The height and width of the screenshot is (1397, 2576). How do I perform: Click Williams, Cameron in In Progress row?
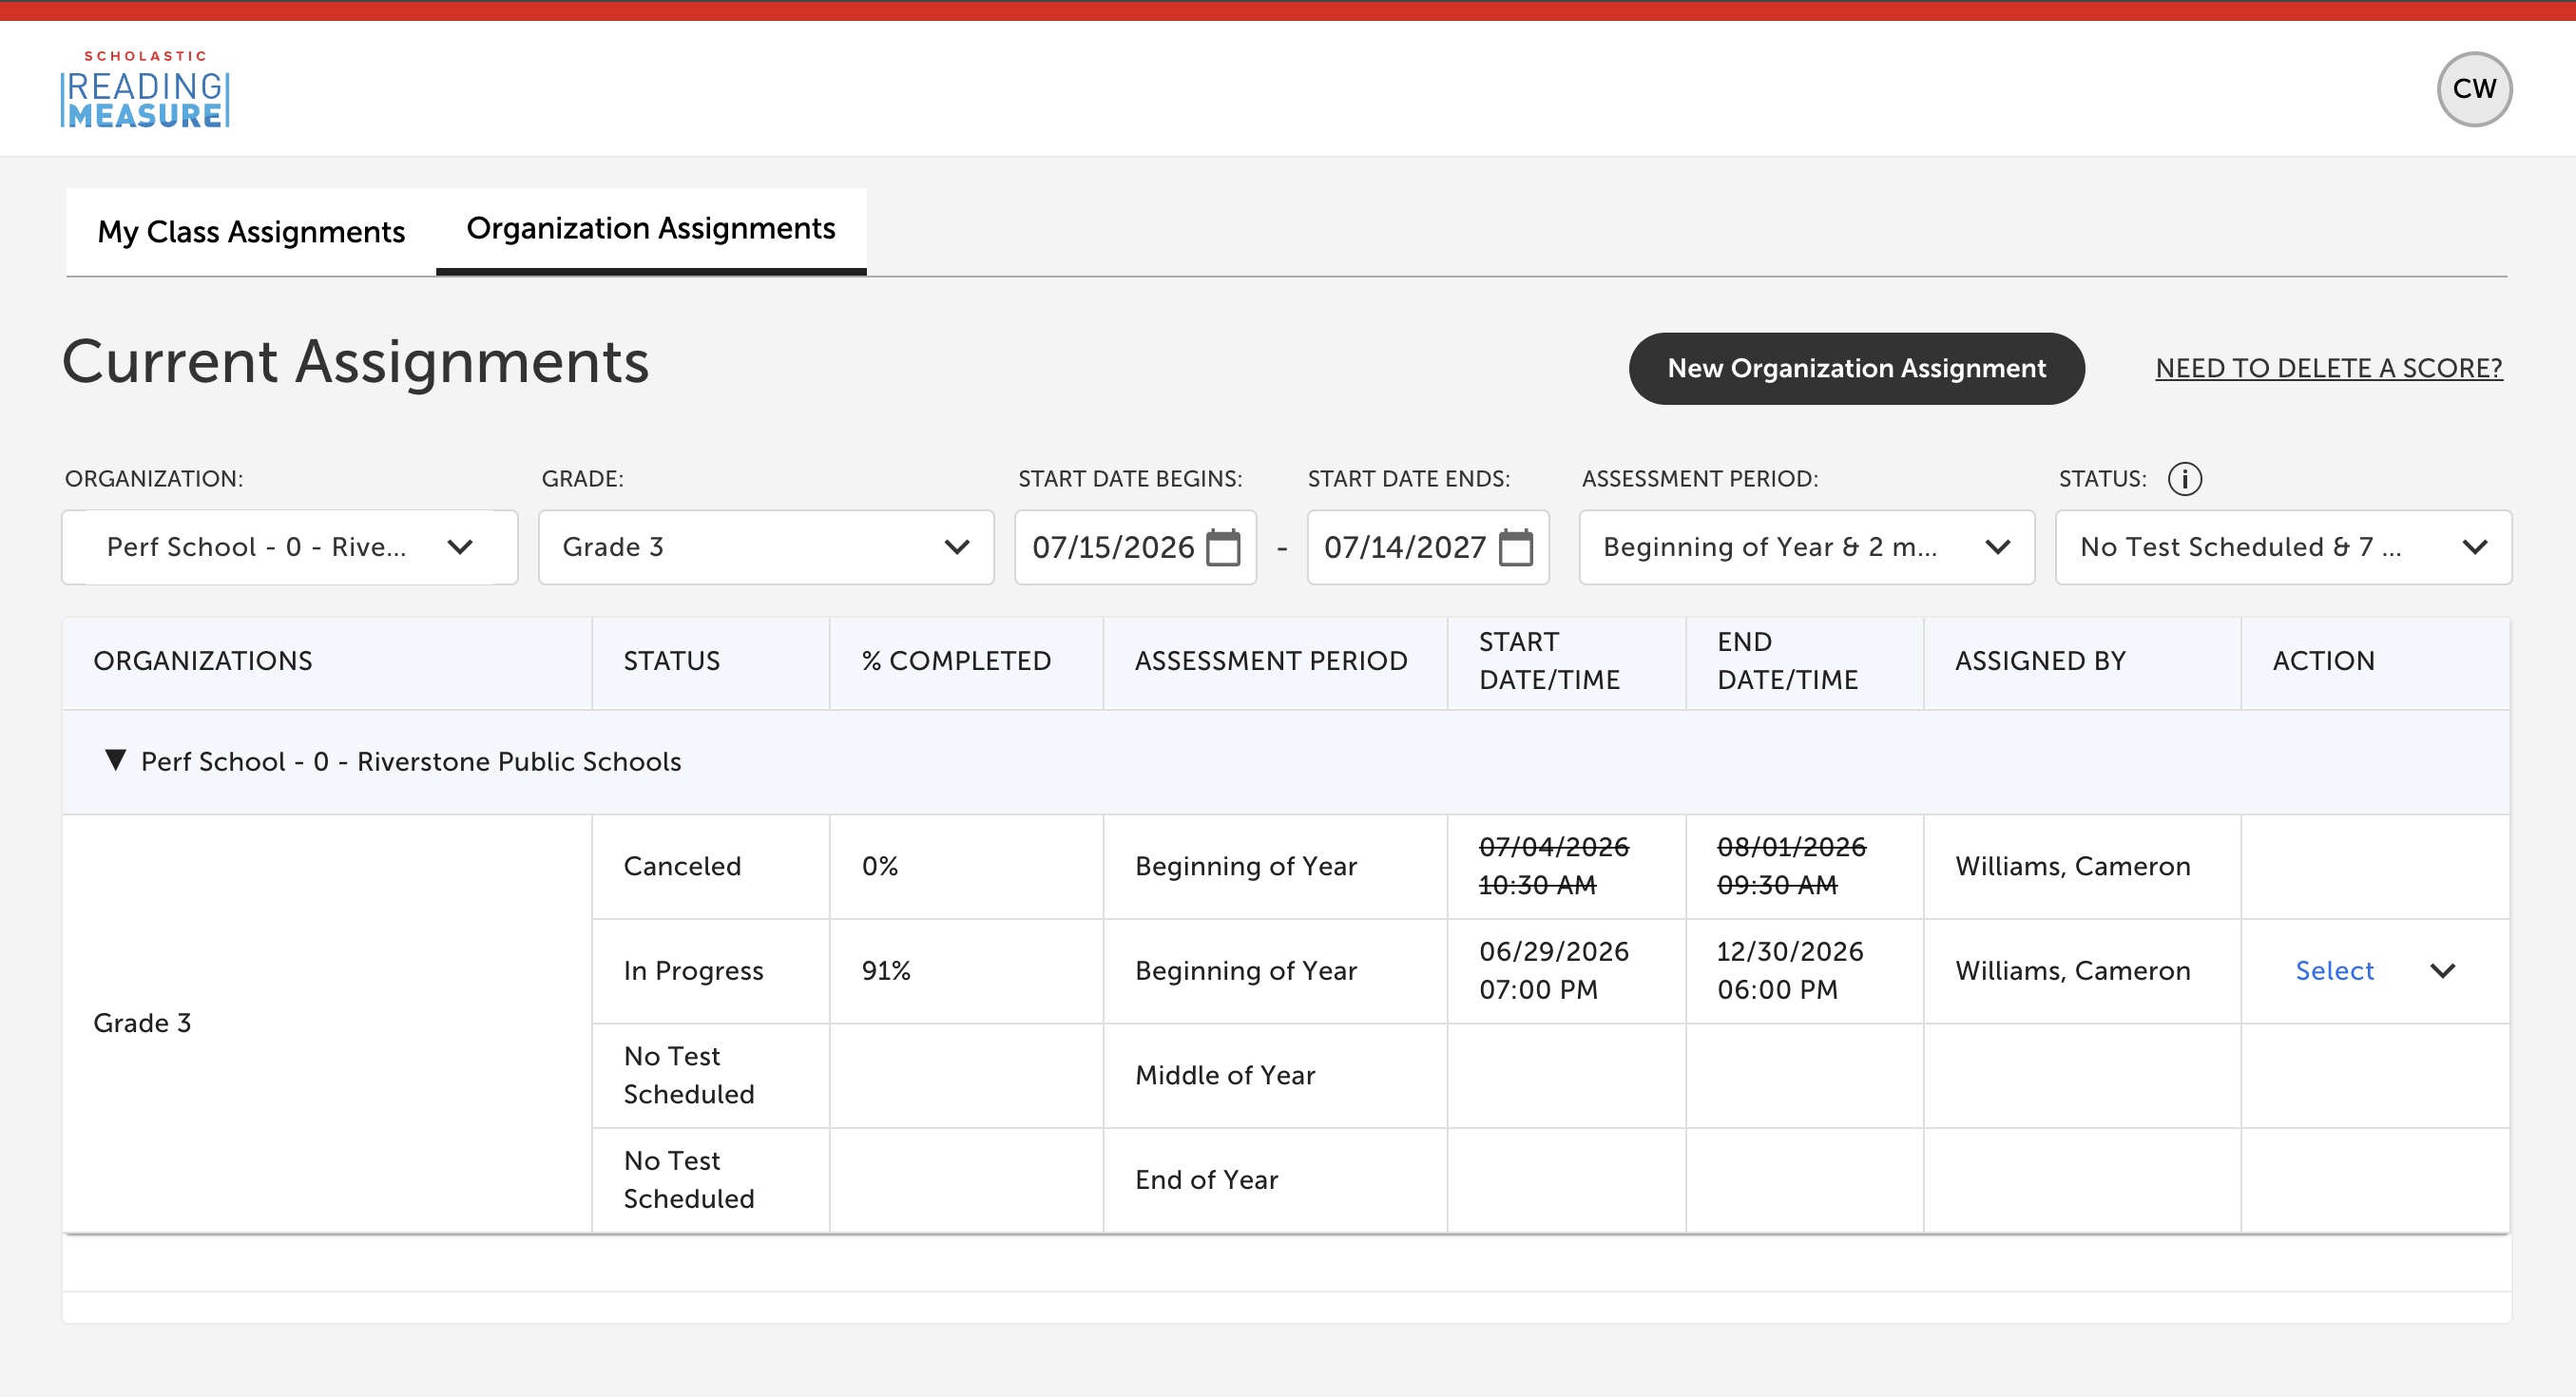[x=2072, y=971]
